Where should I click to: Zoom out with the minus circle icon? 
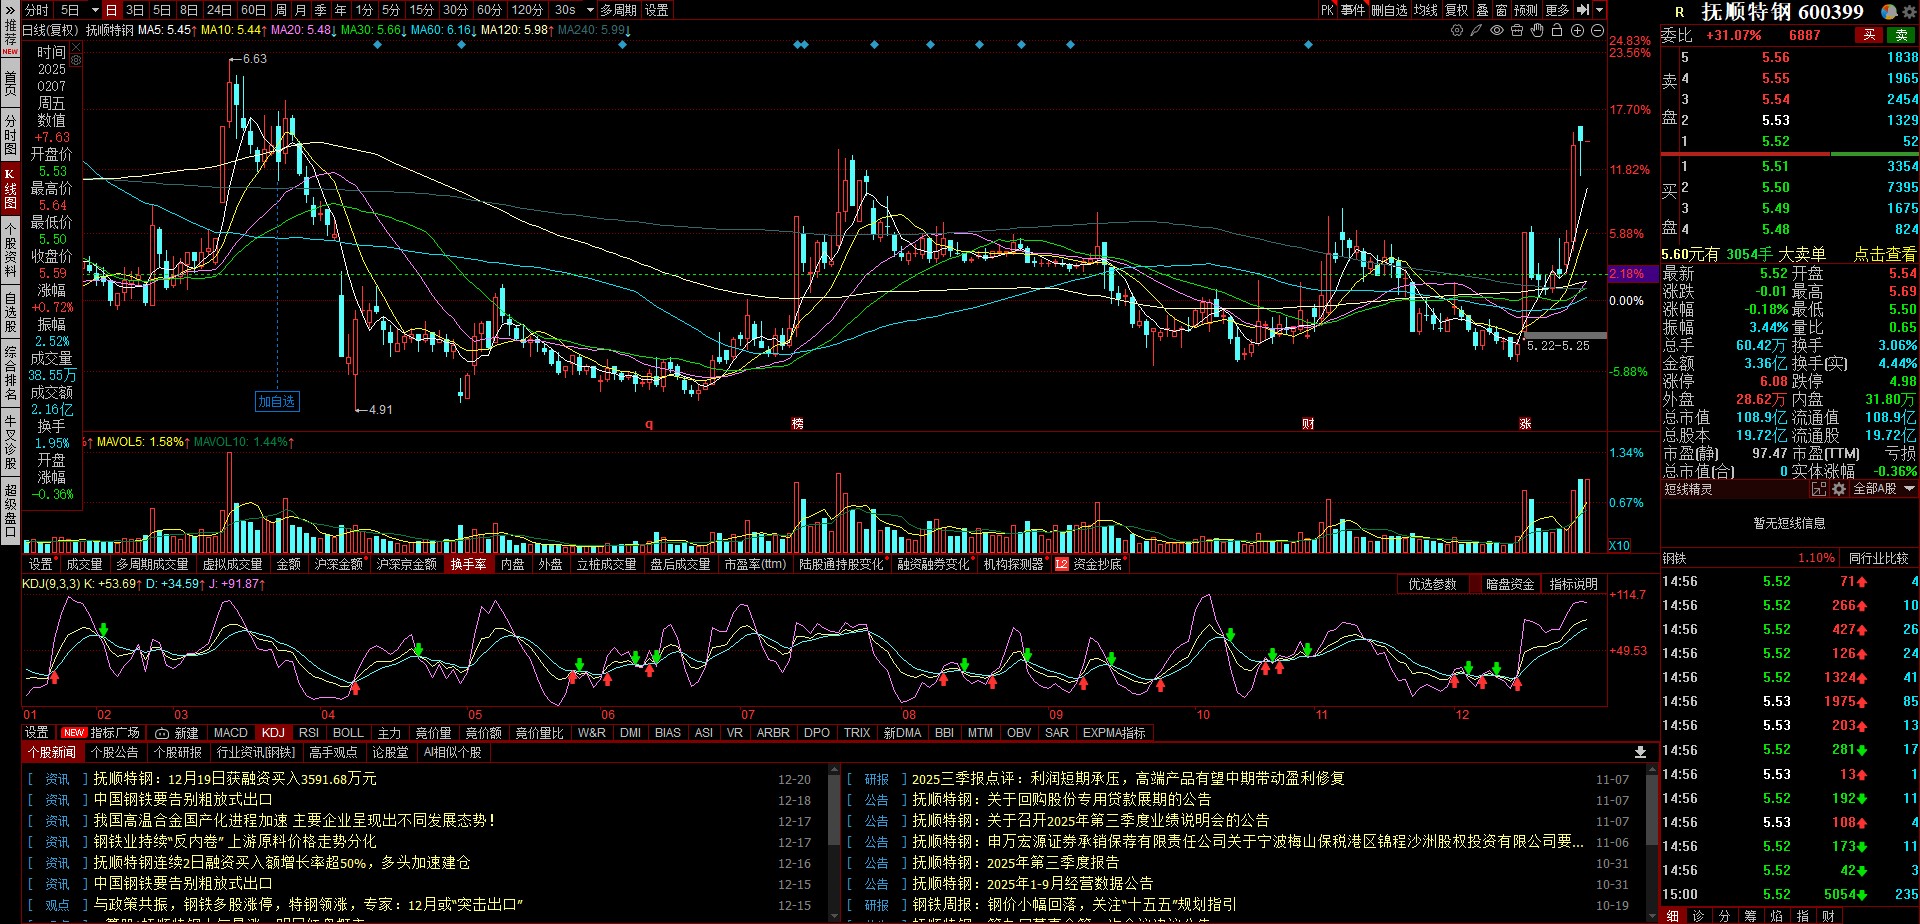coord(1597,31)
